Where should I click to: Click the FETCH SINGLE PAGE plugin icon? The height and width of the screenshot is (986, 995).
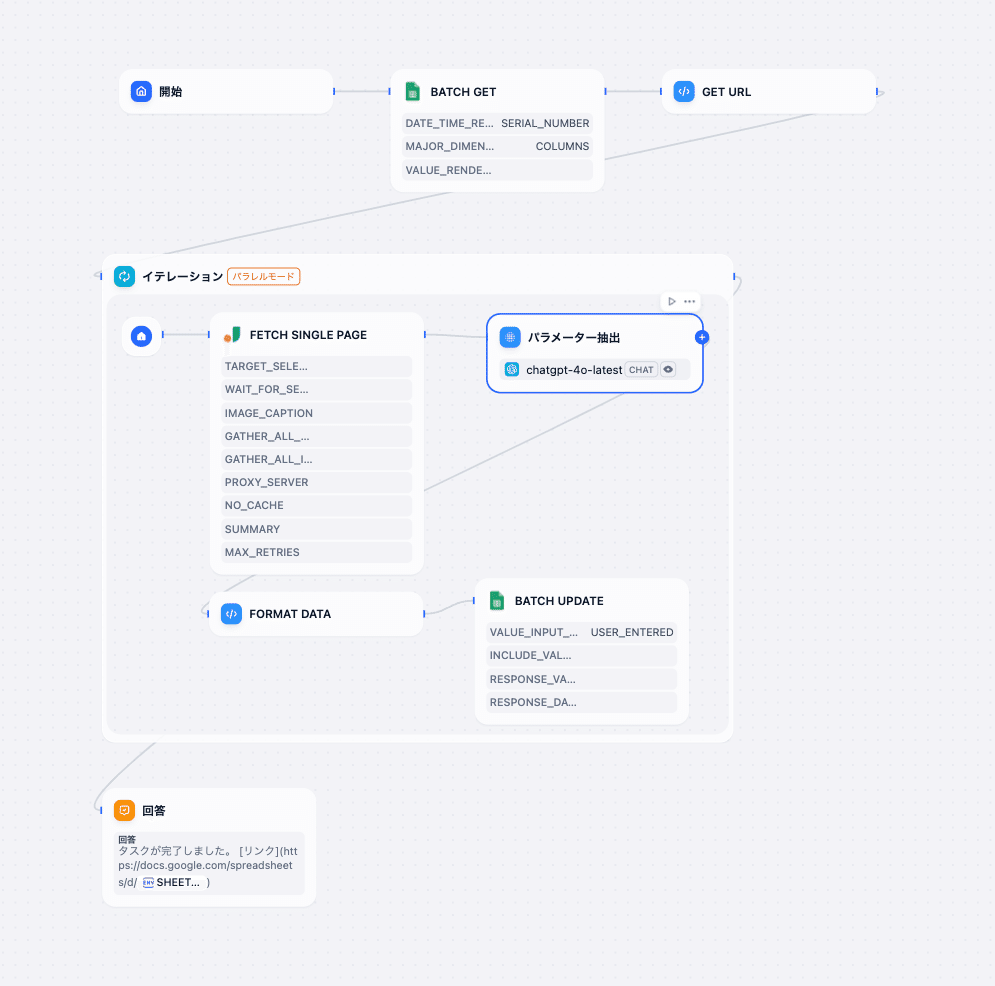pos(231,334)
